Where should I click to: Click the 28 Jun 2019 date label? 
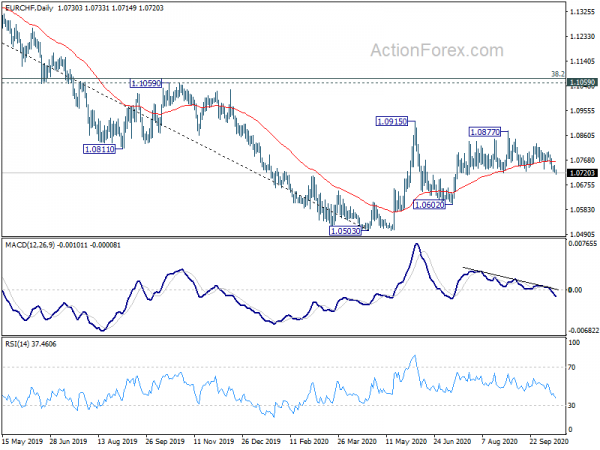68,441
